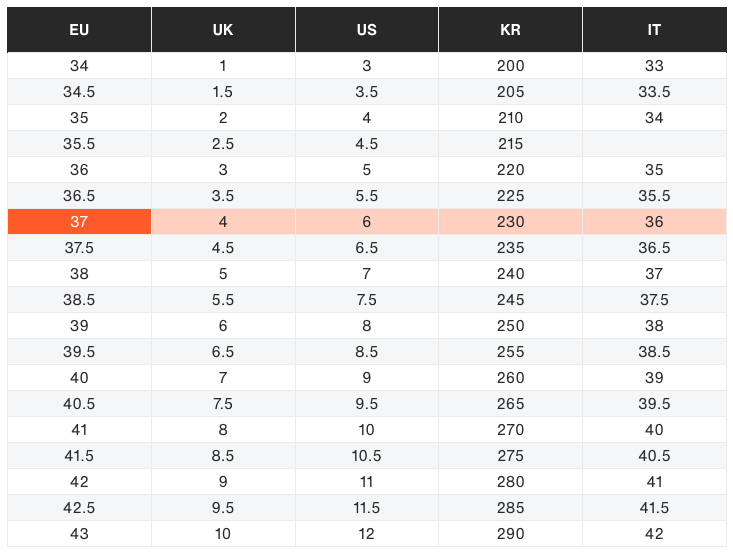The height and width of the screenshot is (554, 733).
Task: Click the IT column header
Action: click(x=654, y=29)
